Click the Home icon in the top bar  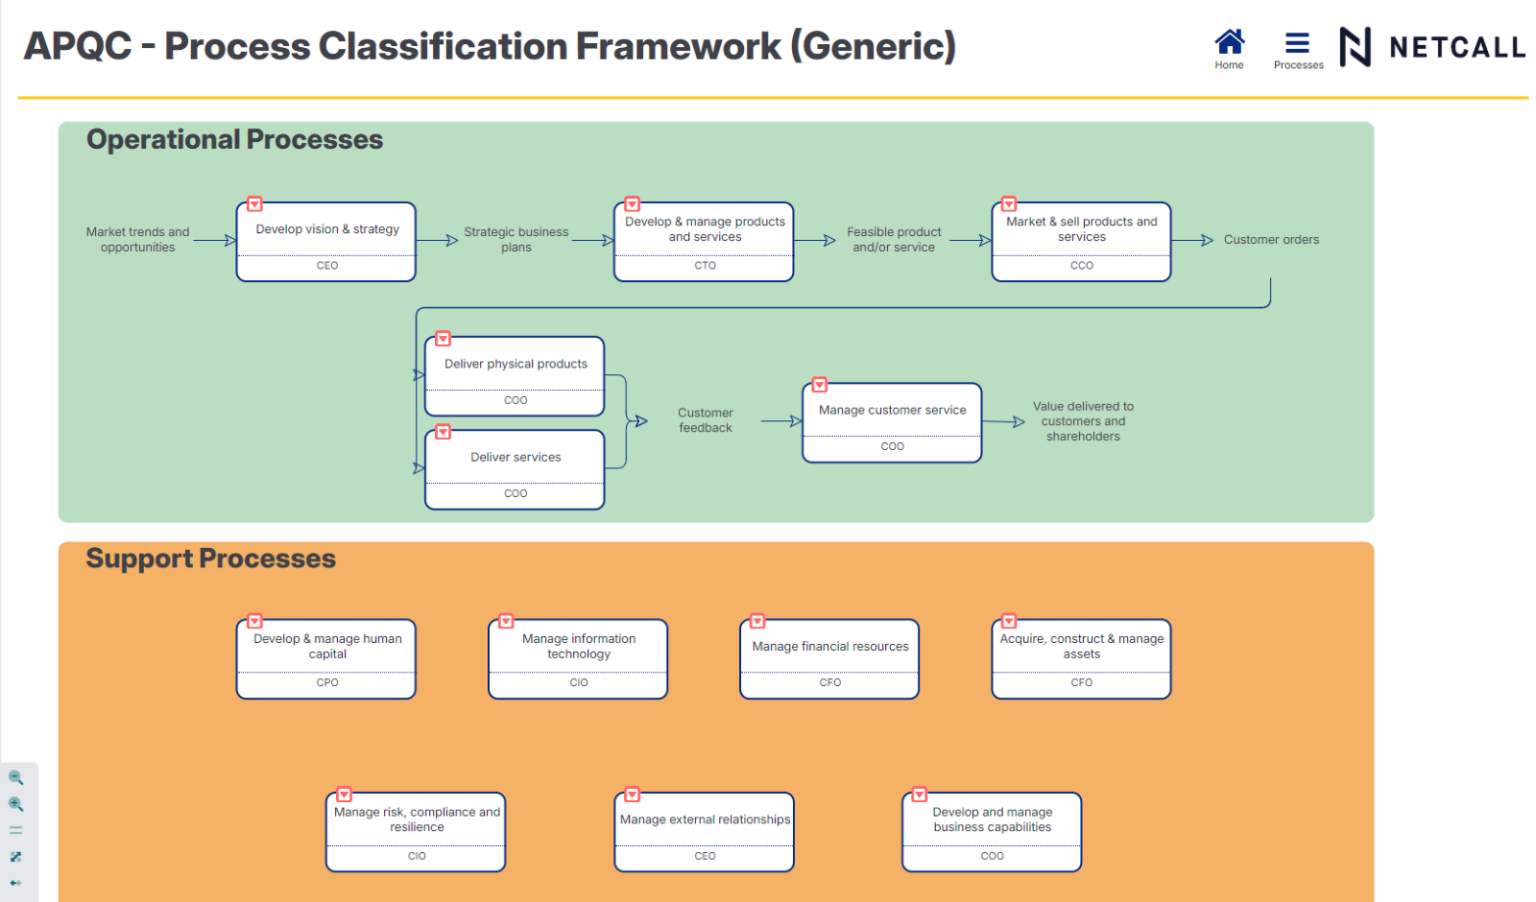[1229, 42]
